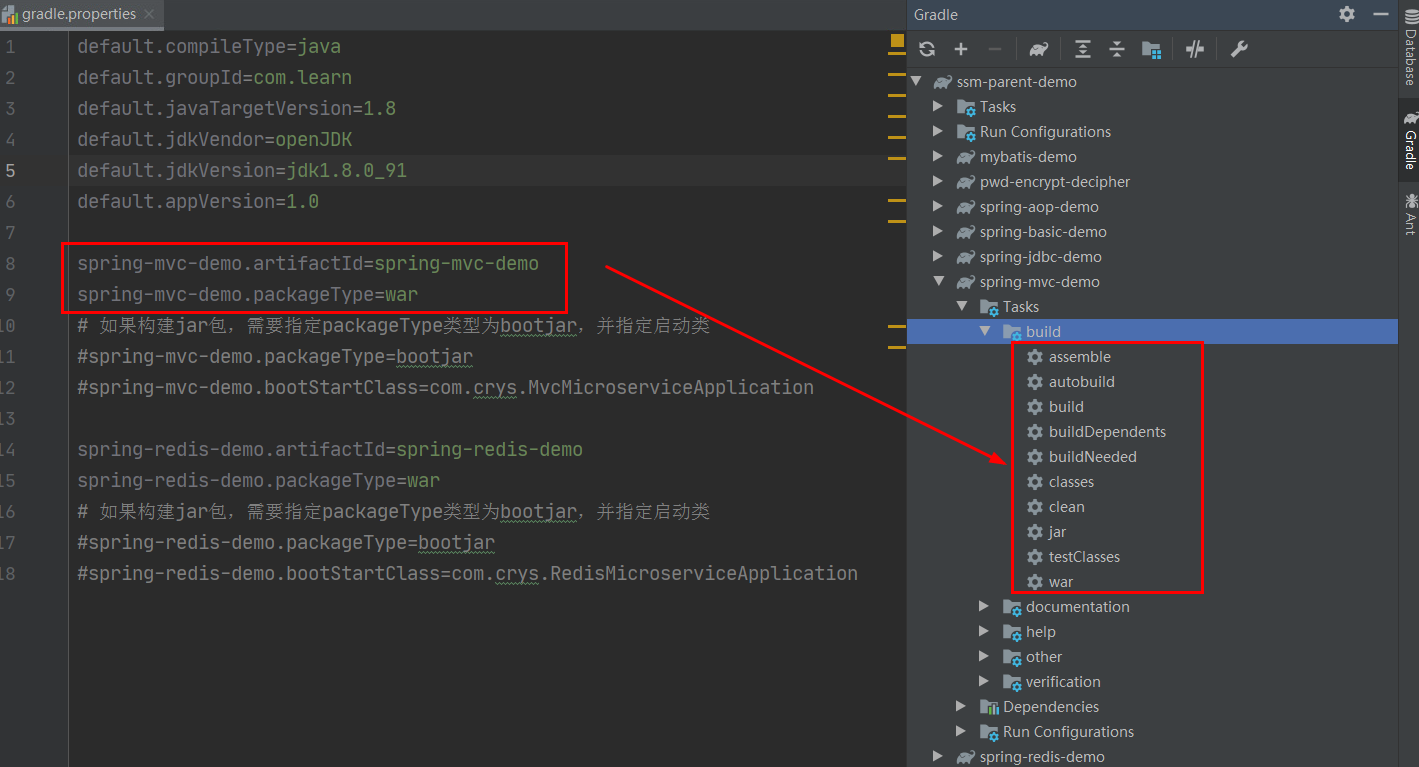Image resolution: width=1419 pixels, height=767 pixels.
Task: Expand the Dependencies node
Action: [961, 707]
